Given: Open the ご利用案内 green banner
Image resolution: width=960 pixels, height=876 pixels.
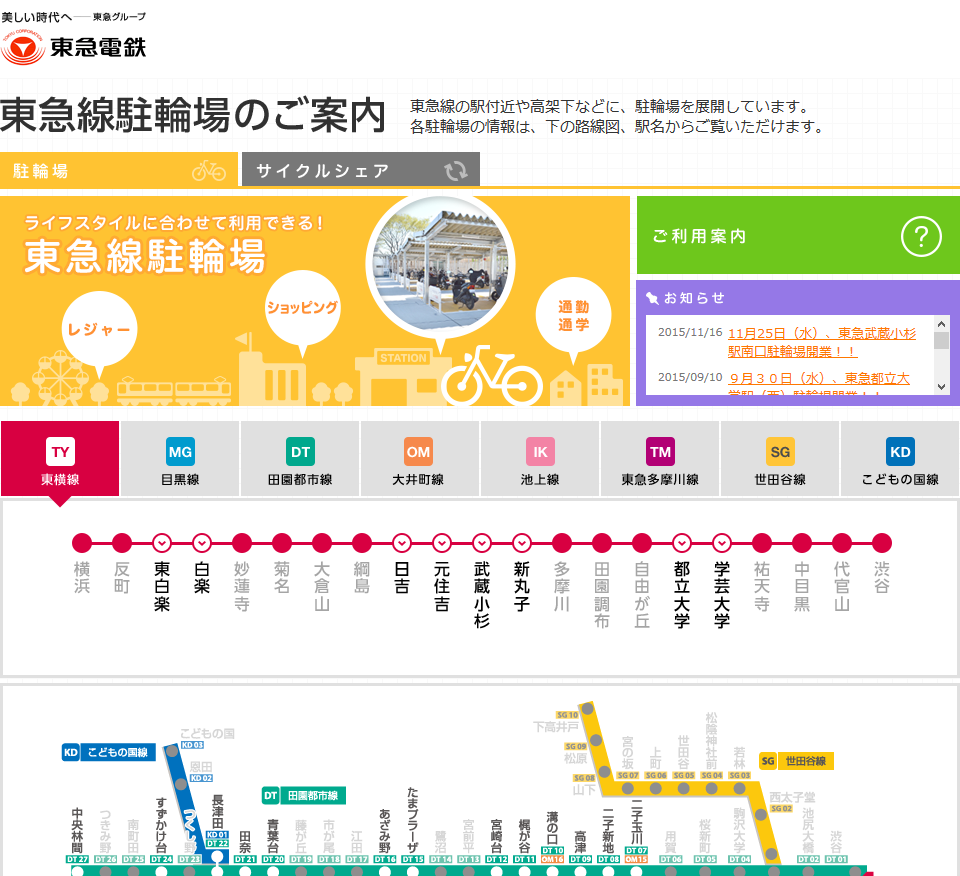Looking at the screenshot, I should pyautogui.click(x=798, y=235).
